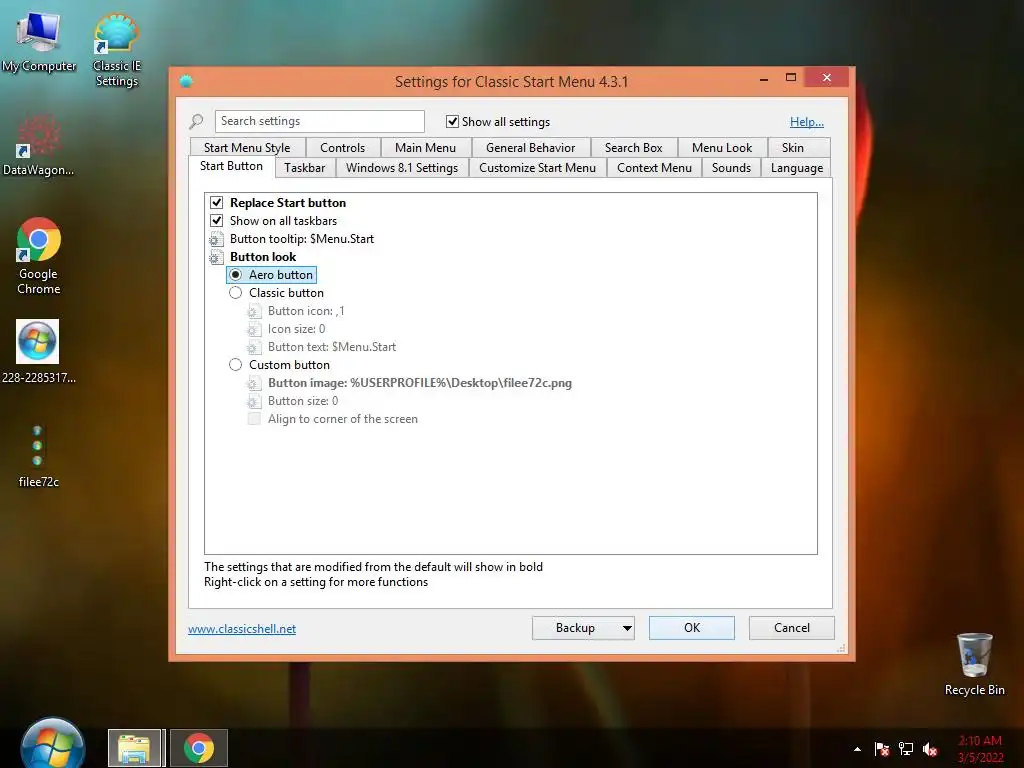This screenshot has height=768, width=1024.
Task: Uncheck Show on all taskbars
Action: coord(216,221)
